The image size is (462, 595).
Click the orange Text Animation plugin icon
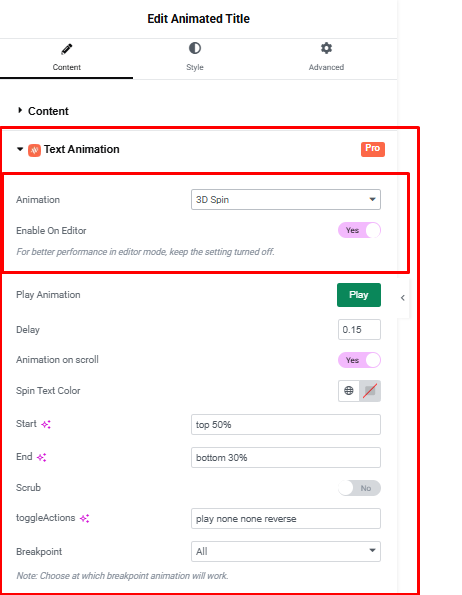pos(34,150)
